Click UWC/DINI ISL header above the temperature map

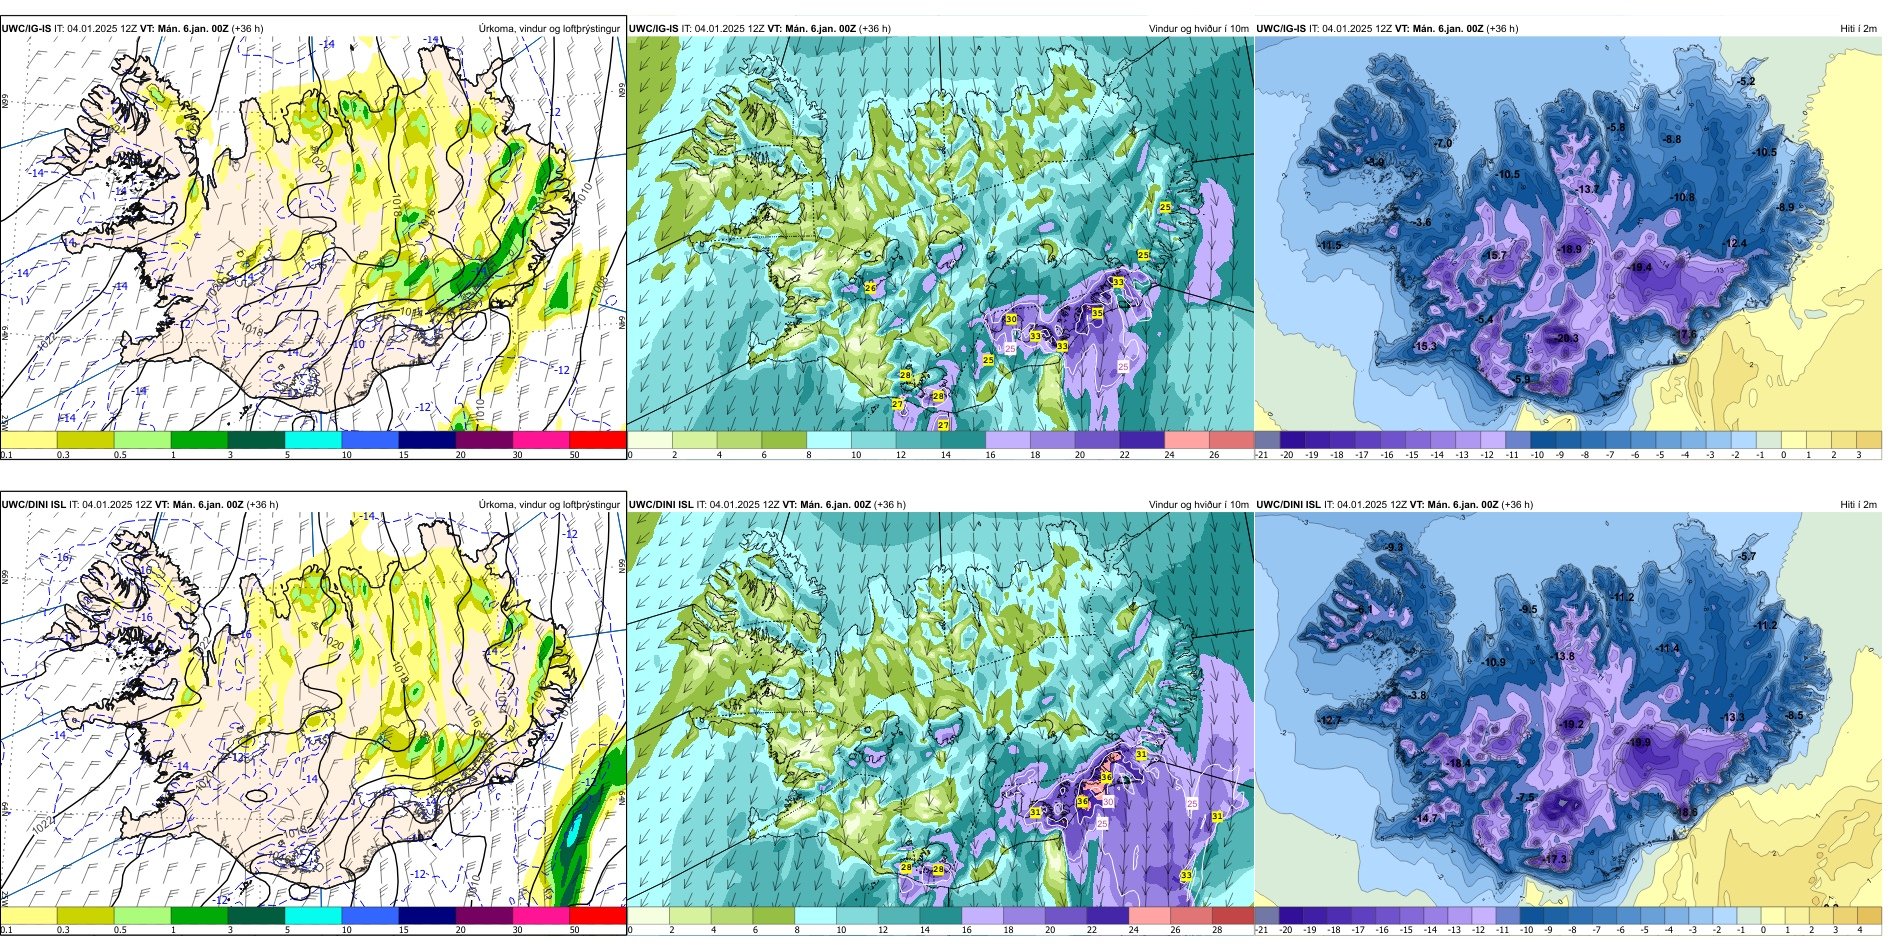[1288, 505]
